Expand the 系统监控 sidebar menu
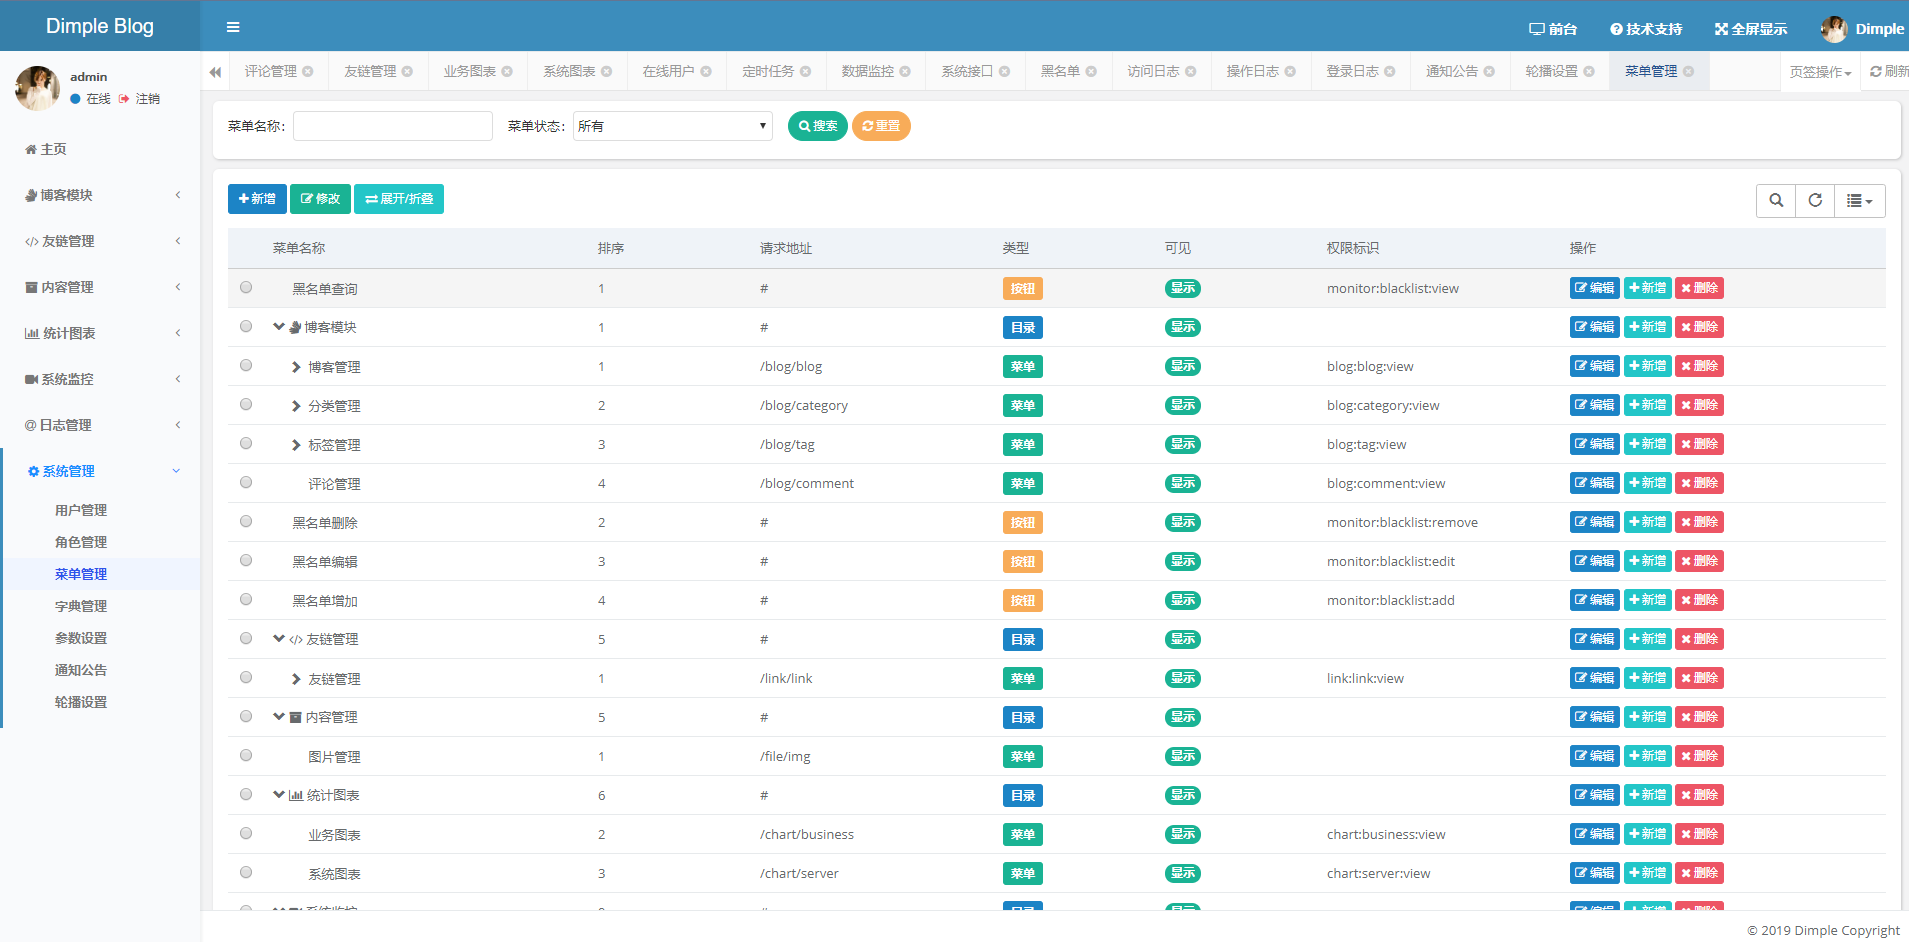Image resolution: width=1909 pixels, height=942 pixels. [x=100, y=379]
